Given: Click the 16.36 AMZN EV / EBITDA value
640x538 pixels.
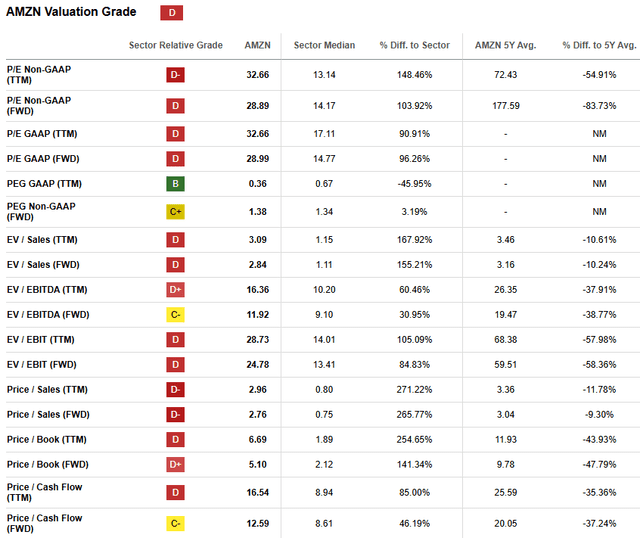Looking at the screenshot, I should tap(258, 290).
